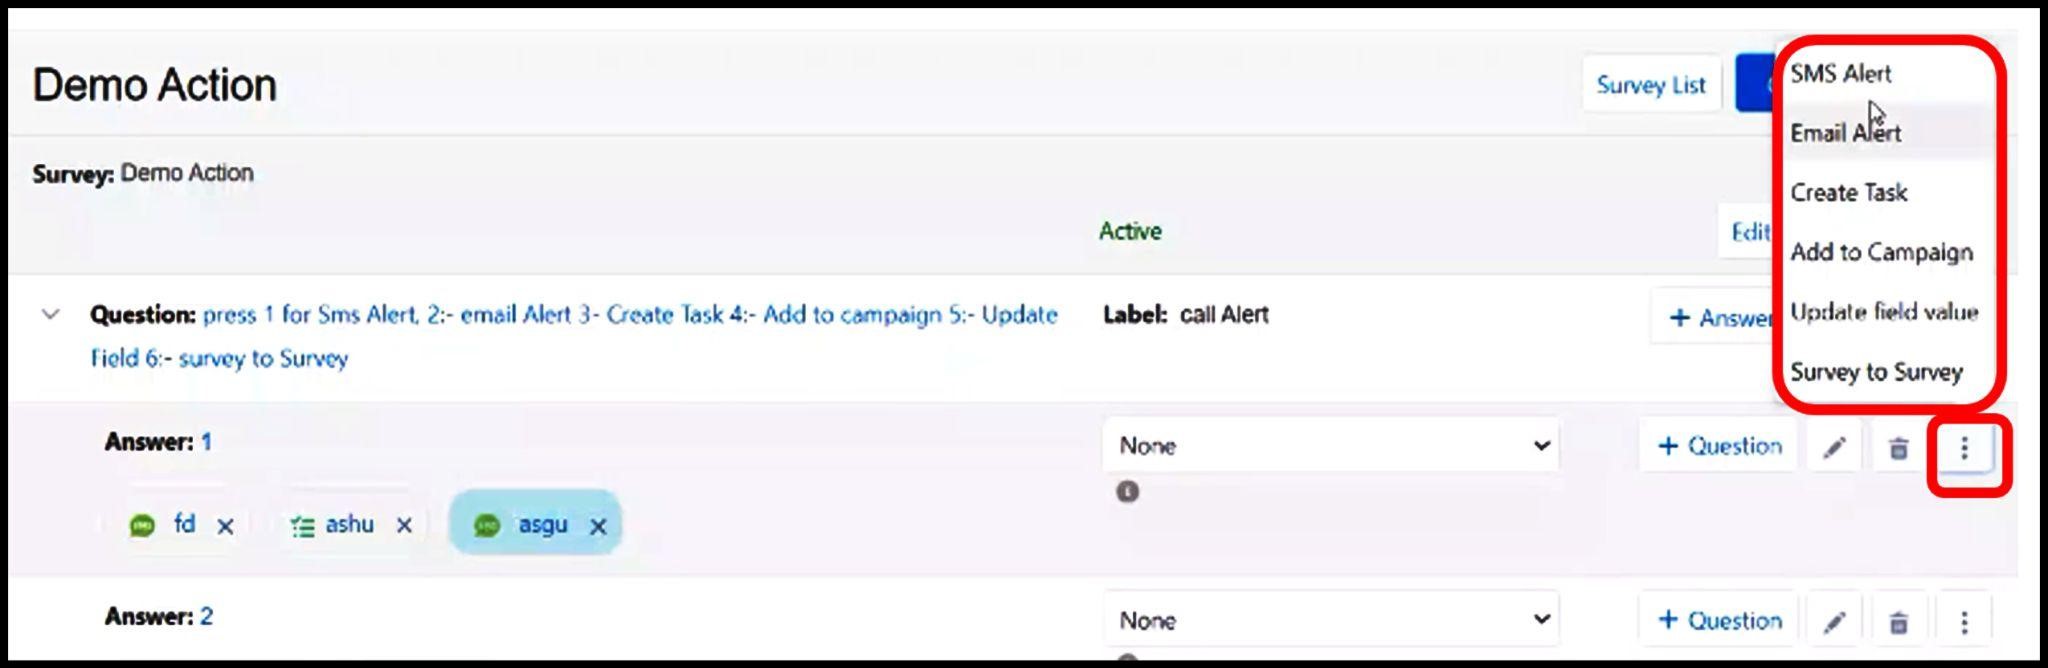Screen dimensions: 2048x668
Task: Click the pencil edit icon for Answer 2
Action: pyautogui.click(x=1834, y=622)
